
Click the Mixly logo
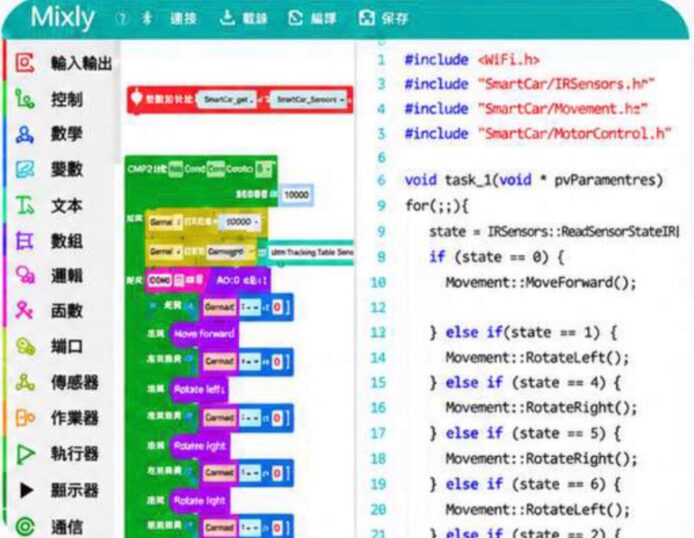[63, 18]
